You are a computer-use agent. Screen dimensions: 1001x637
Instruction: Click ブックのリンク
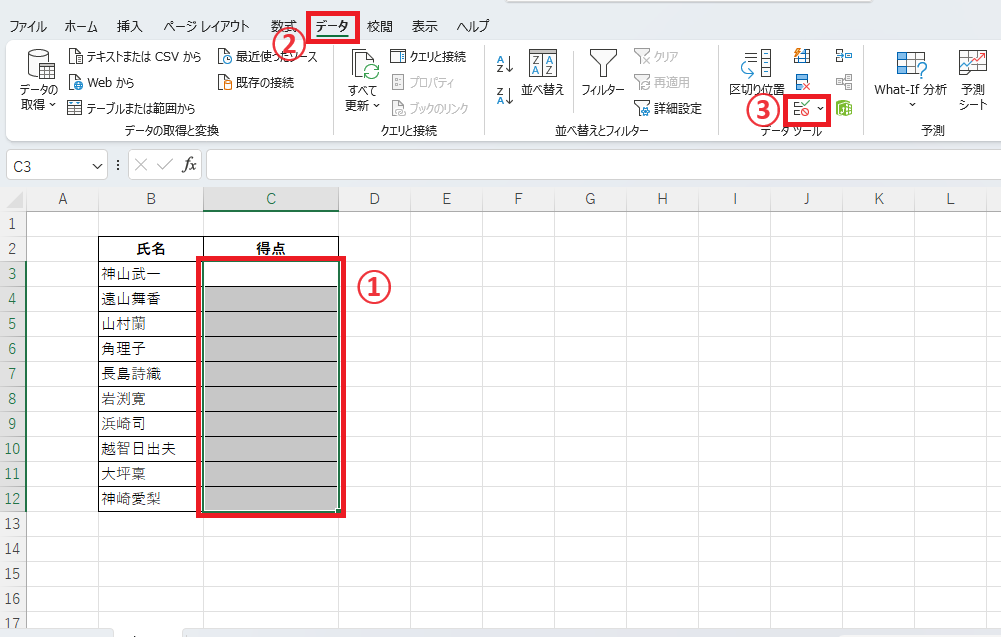coord(430,109)
